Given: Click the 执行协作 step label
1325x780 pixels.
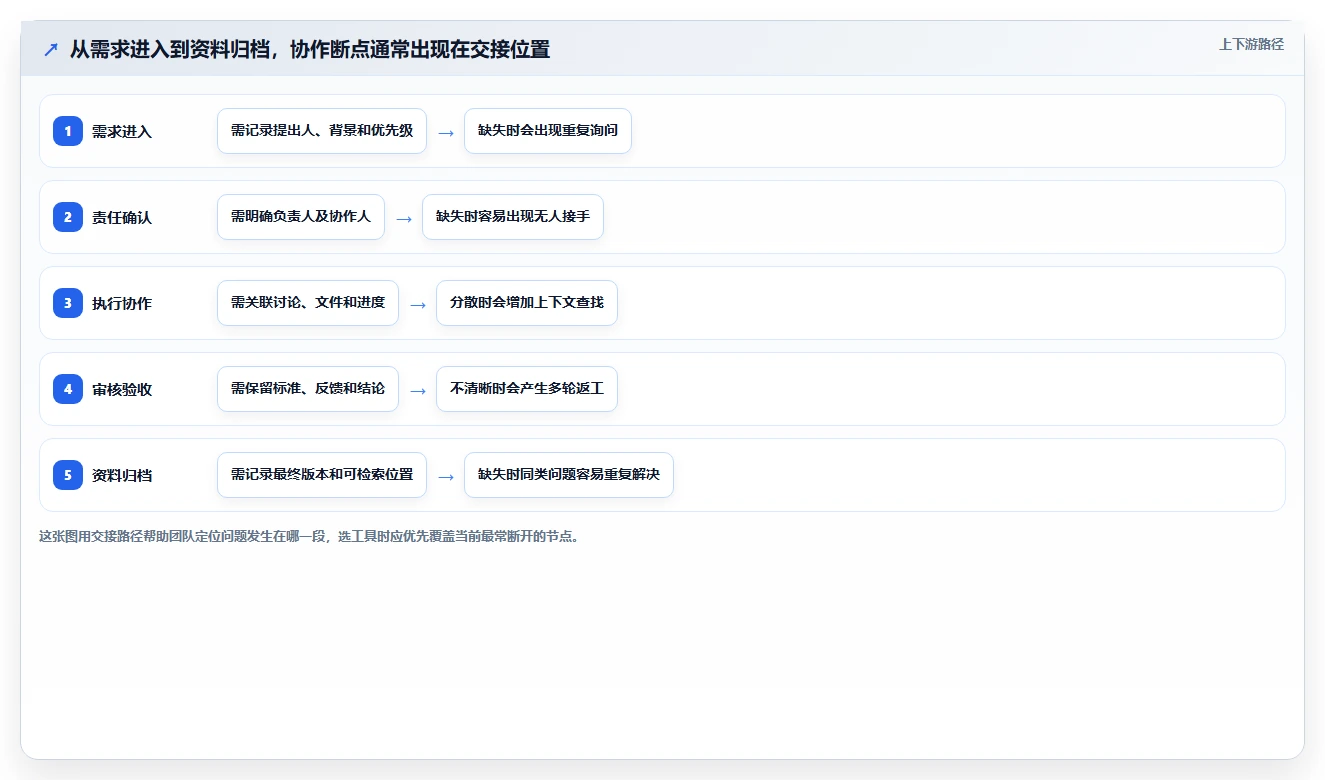Looking at the screenshot, I should click(122, 303).
